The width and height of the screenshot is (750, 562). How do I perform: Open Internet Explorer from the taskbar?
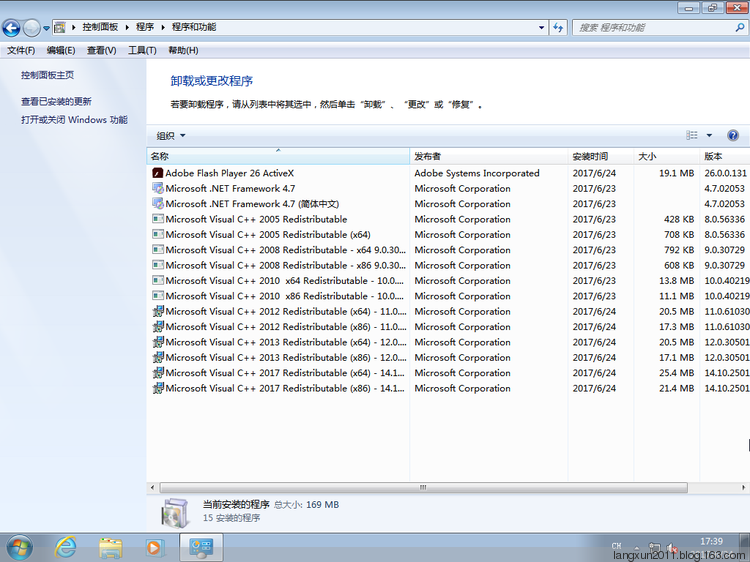pos(66,547)
